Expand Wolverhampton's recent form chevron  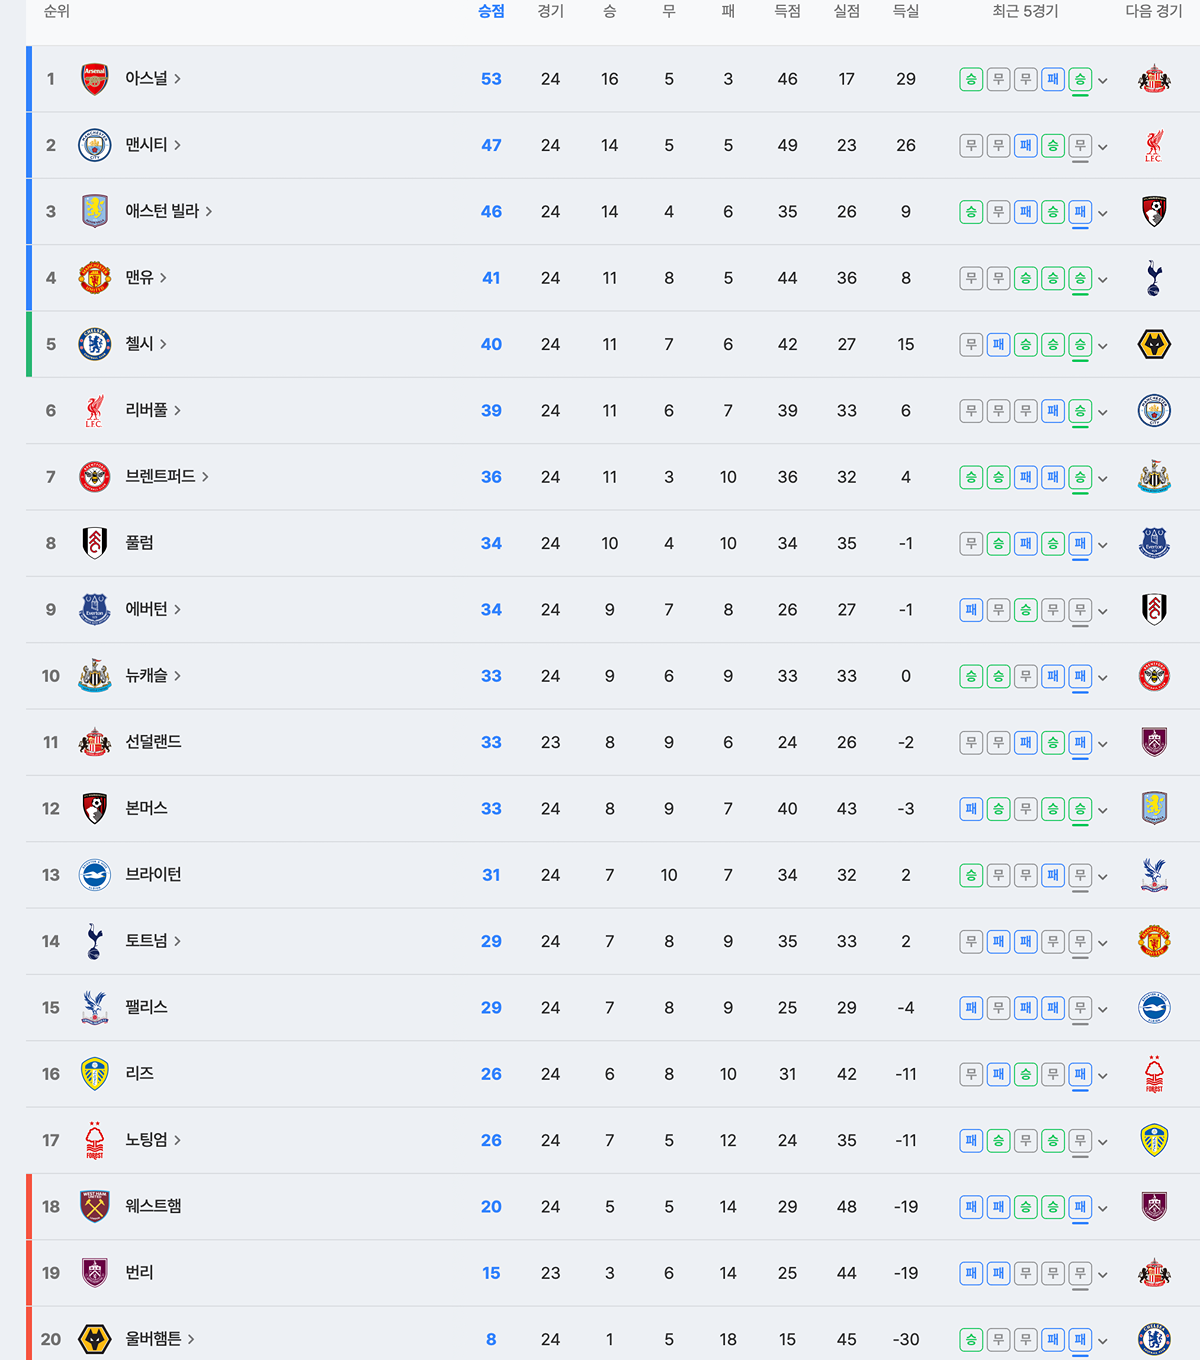(1103, 1341)
